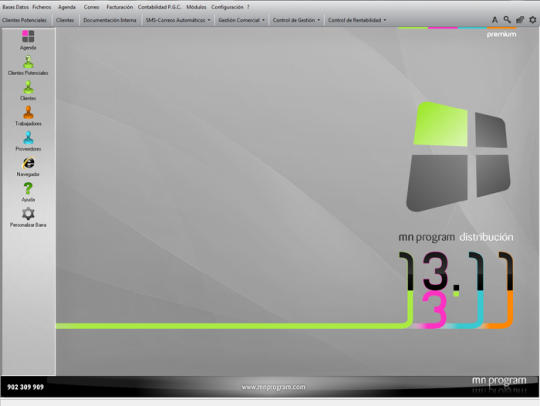Click the www.mnprogram.com link
The height and width of the screenshot is (406, 540).
click(273, 387)
